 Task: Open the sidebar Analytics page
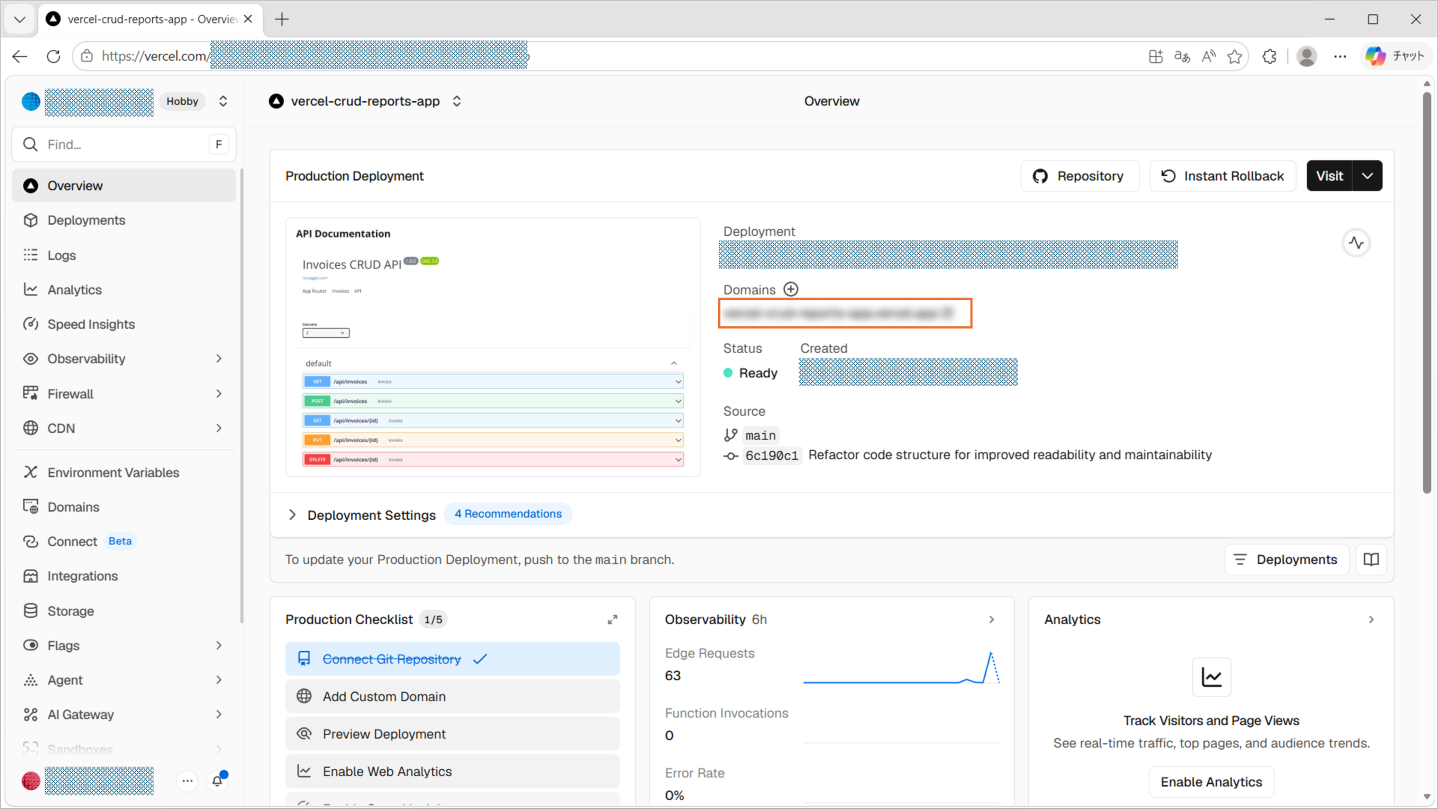coord(124,290)
